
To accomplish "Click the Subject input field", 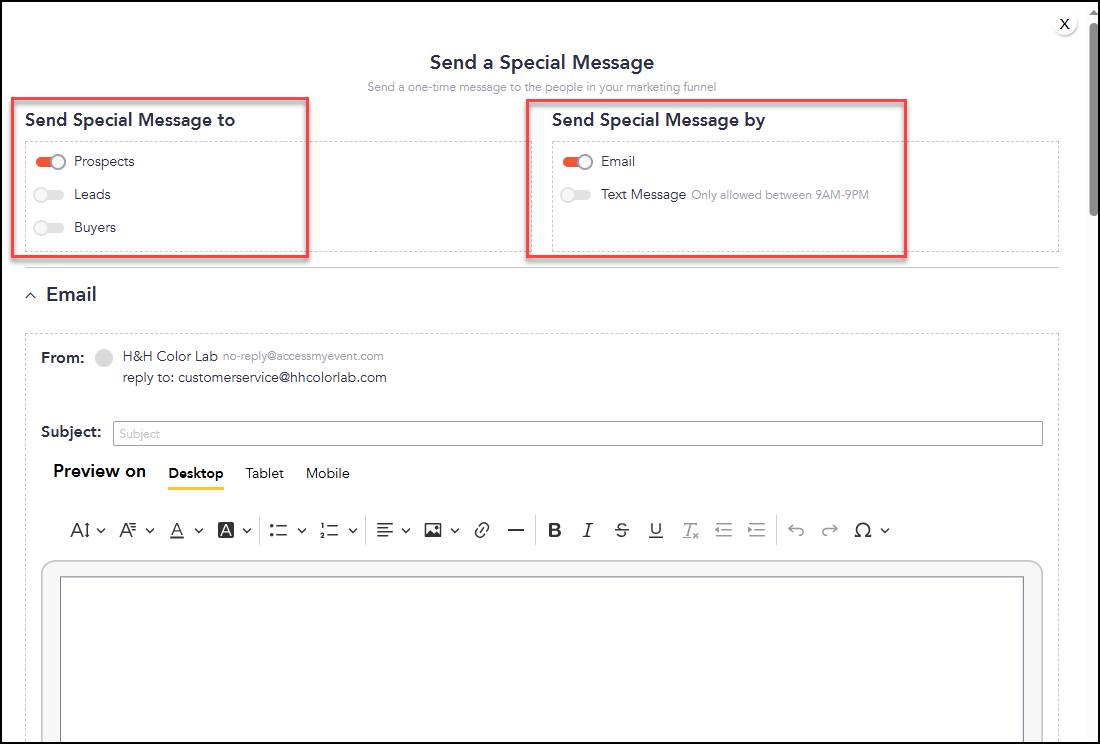I will click(578, 433).
